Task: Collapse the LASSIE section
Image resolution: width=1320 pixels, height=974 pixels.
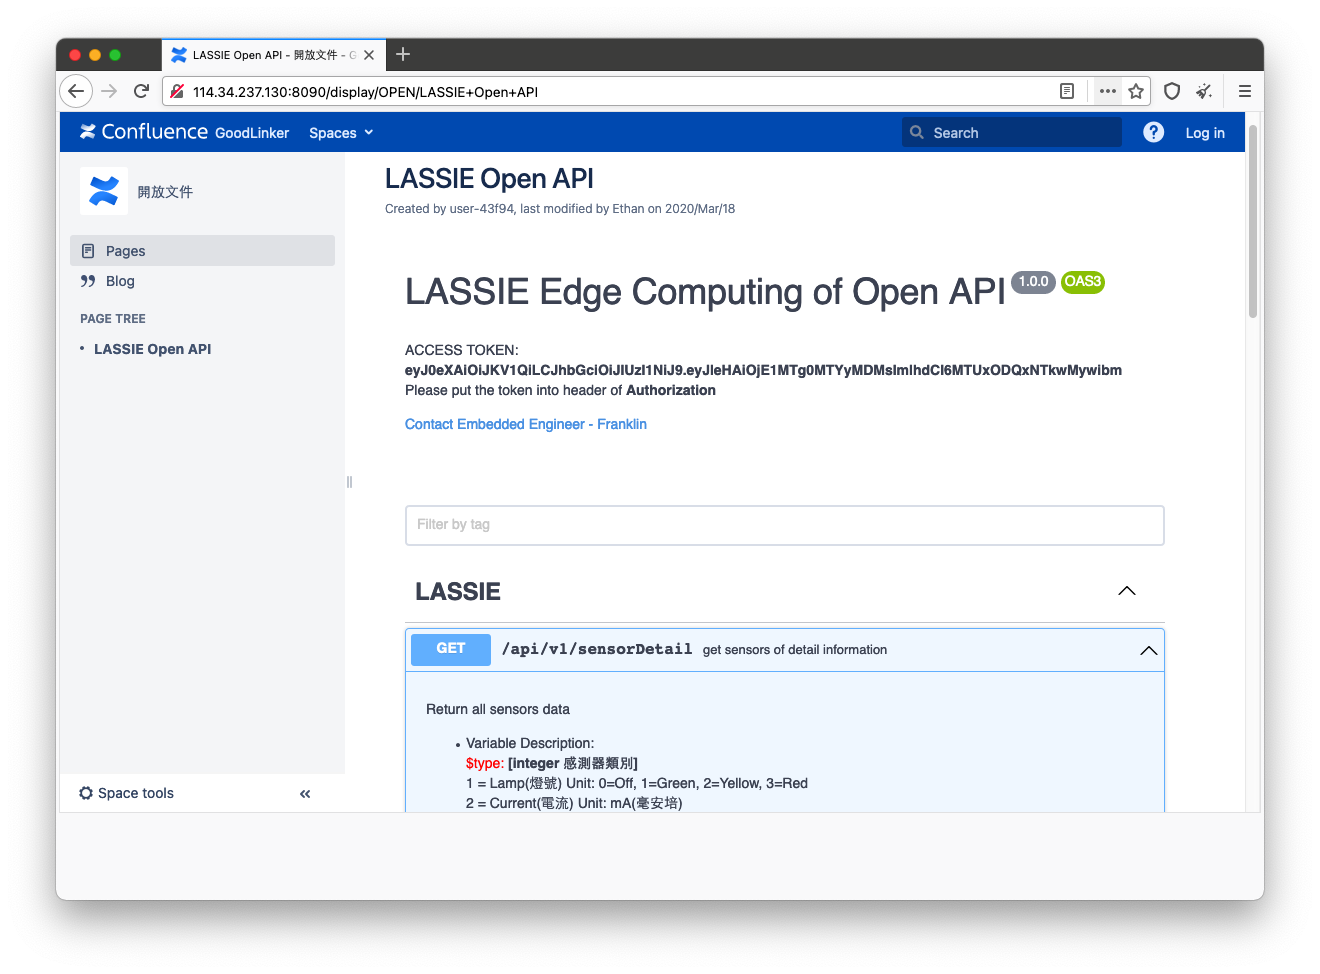Action: [x=1127, y=591]
